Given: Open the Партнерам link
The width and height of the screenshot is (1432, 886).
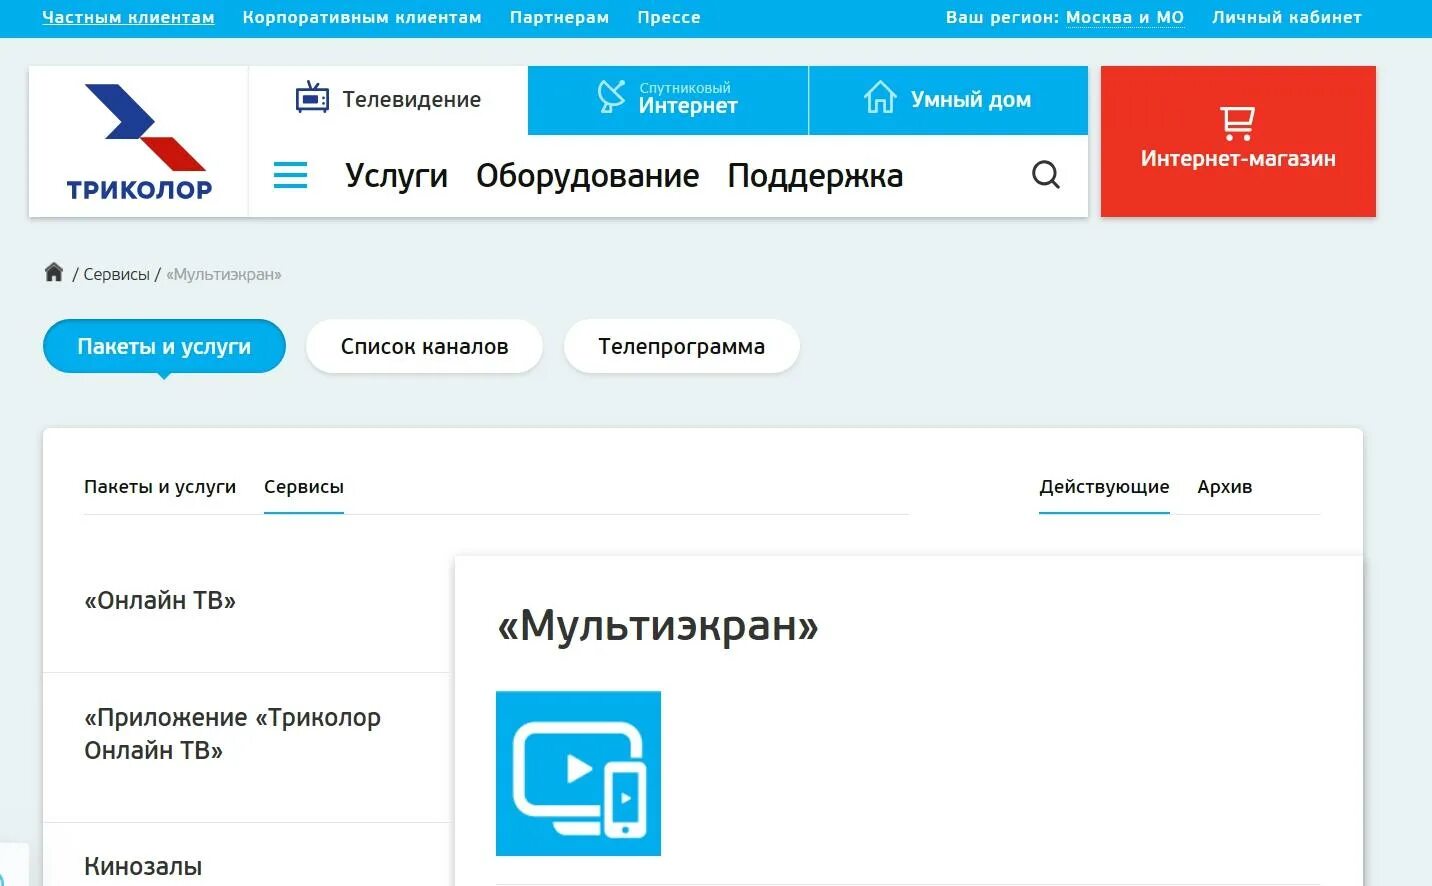Looking at the screenshot, I should point(559,17).
